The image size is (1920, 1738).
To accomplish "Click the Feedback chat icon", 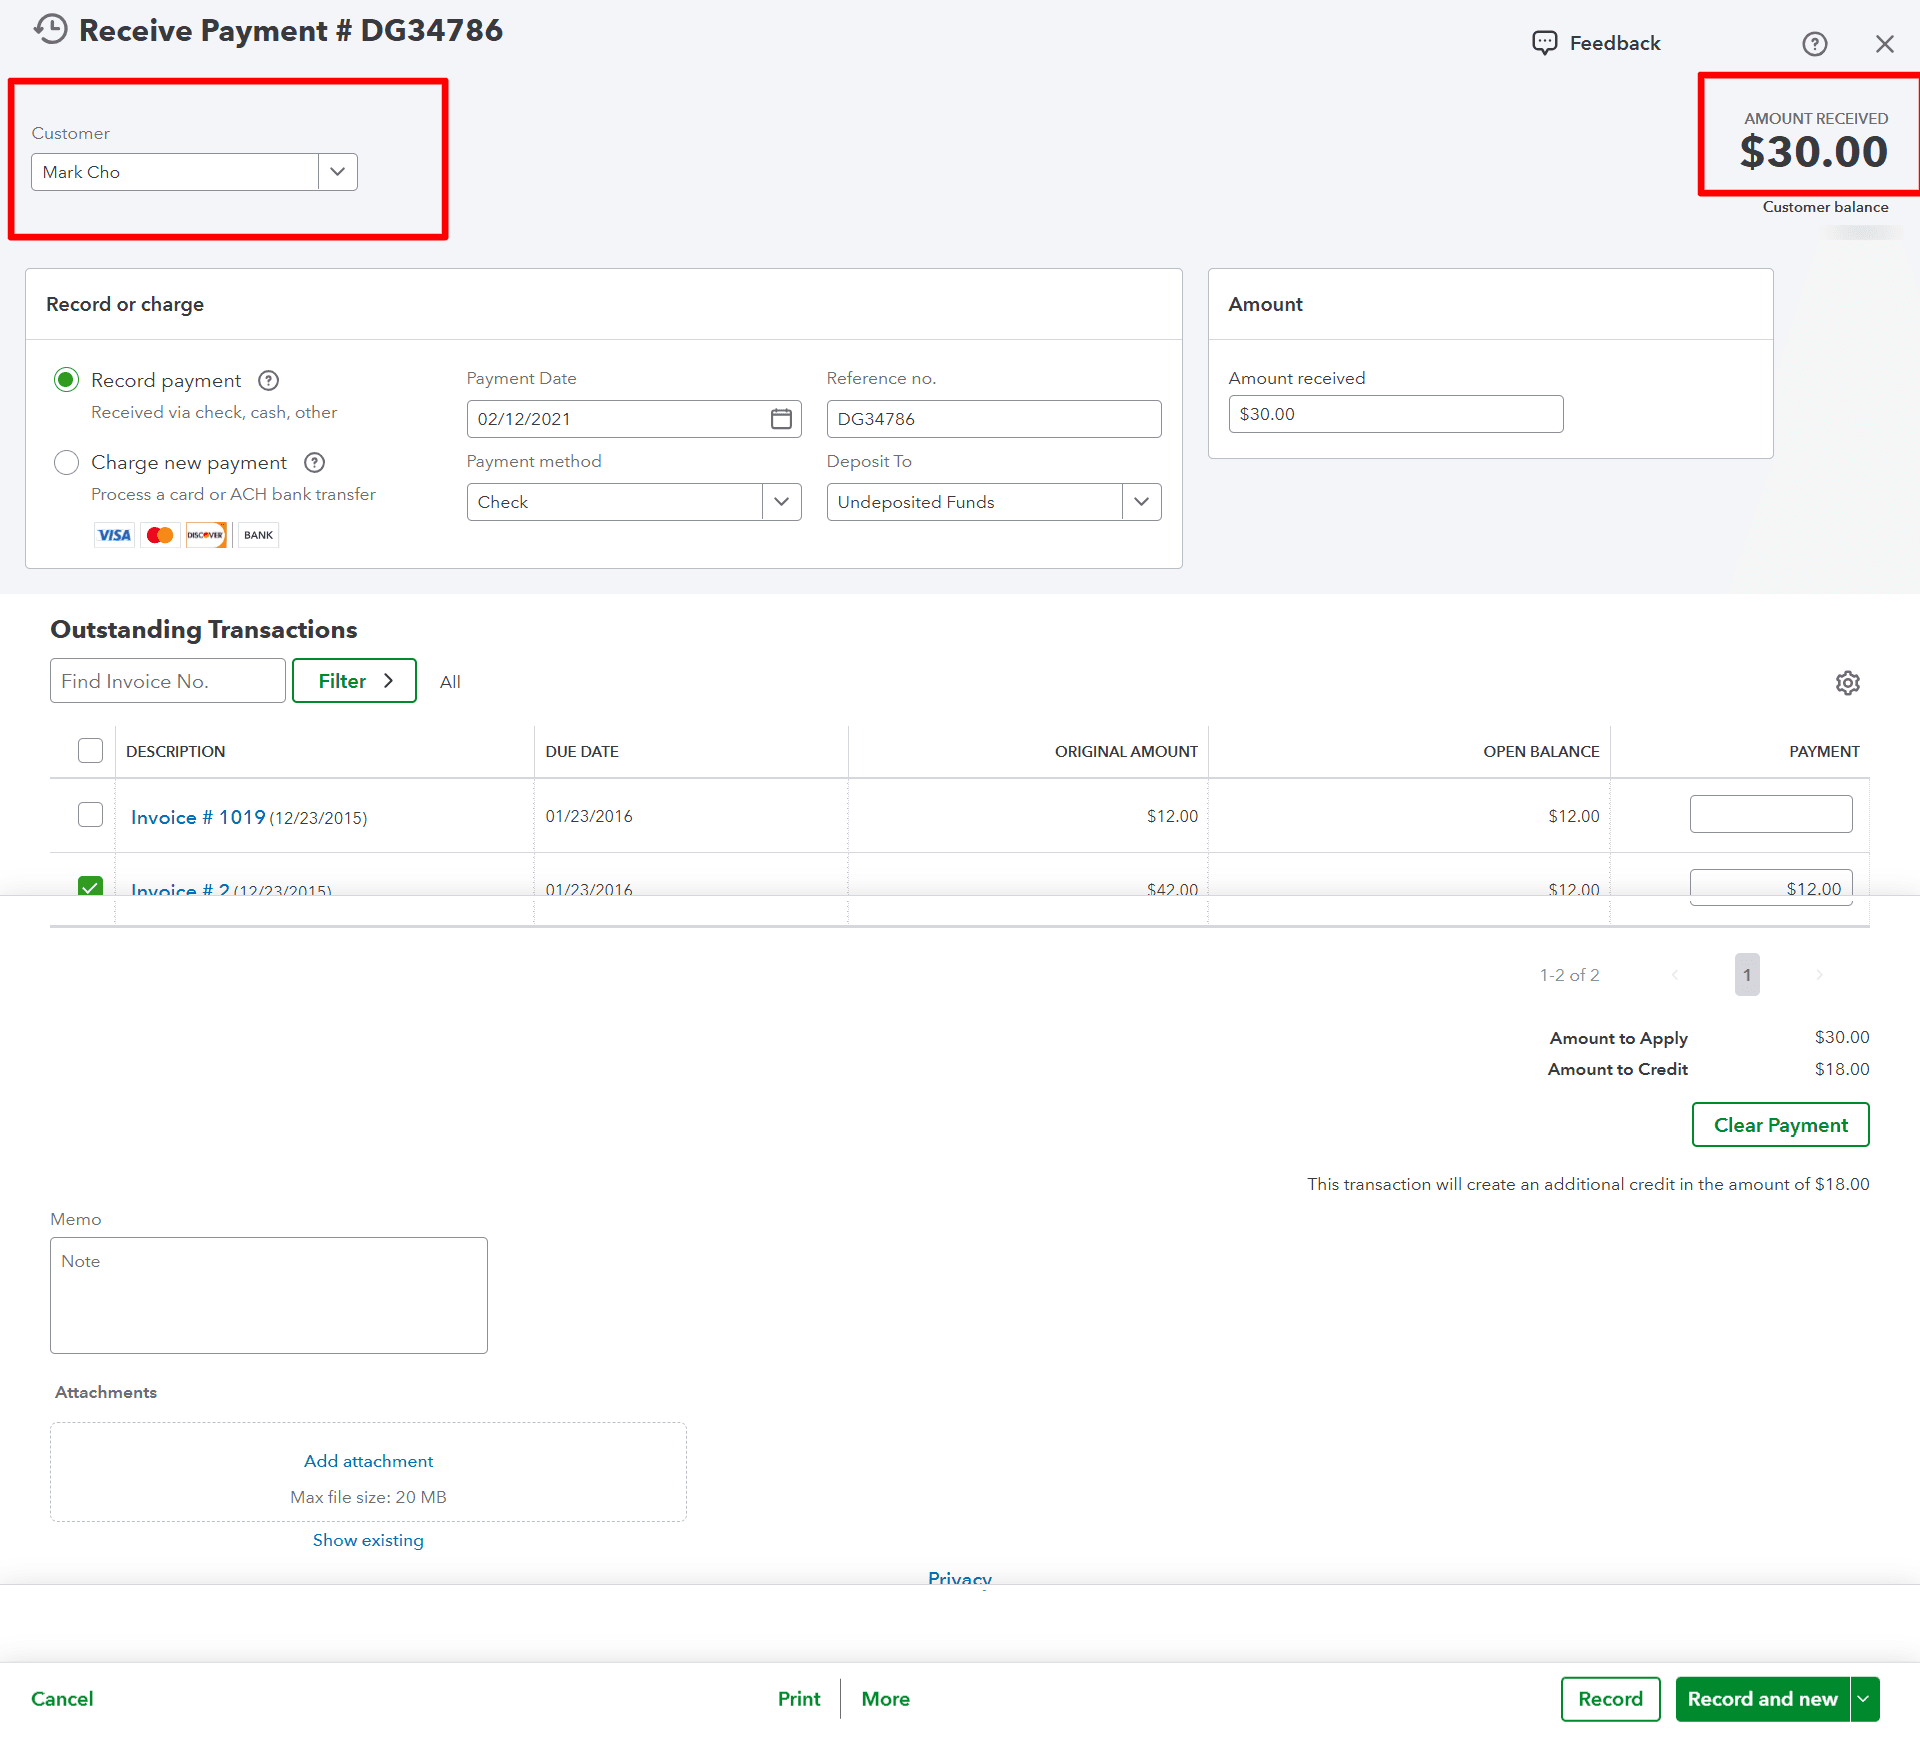I will [x=1545, y=43].
